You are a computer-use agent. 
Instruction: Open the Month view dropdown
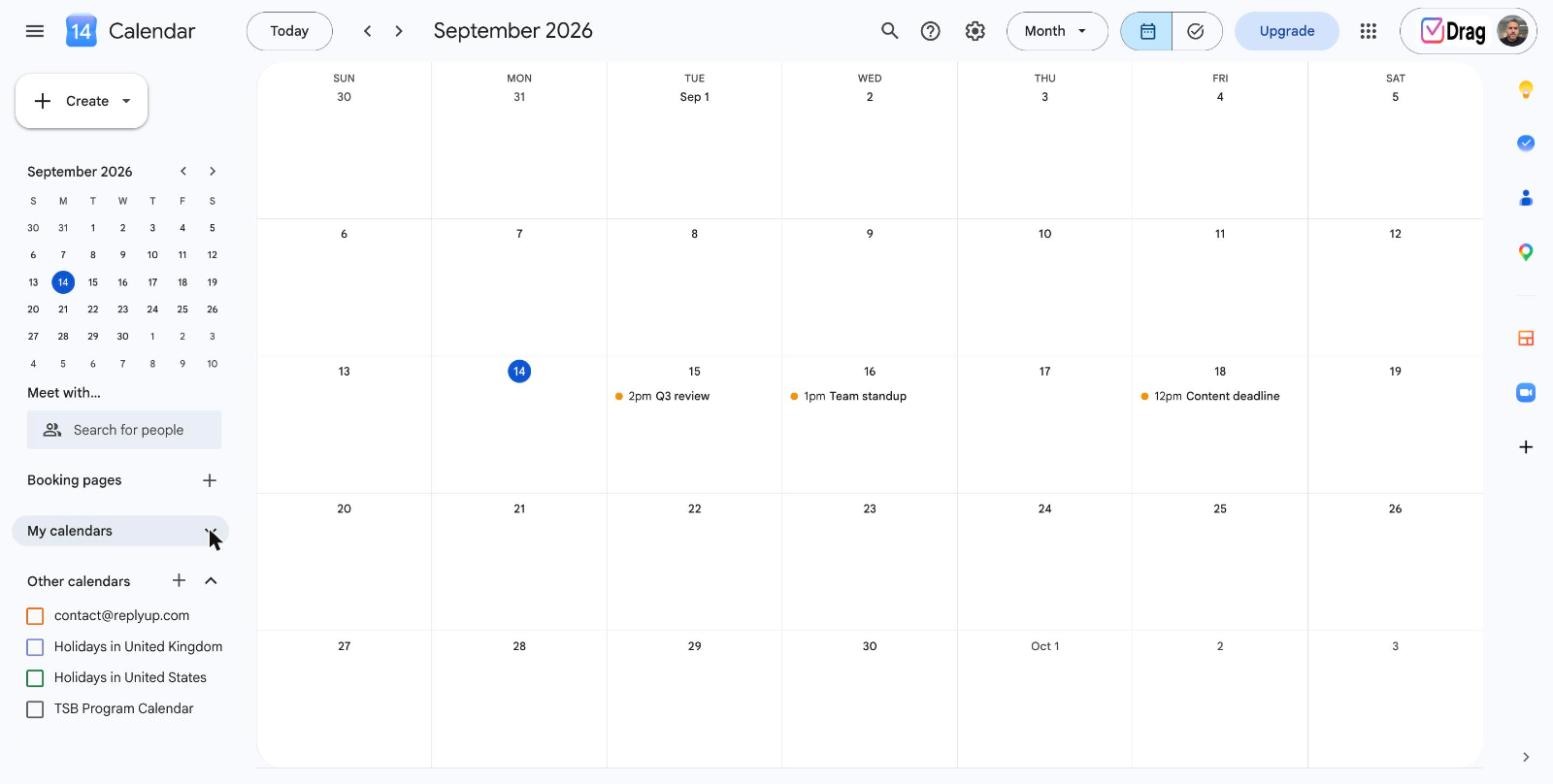click(x=1057, y=31)
